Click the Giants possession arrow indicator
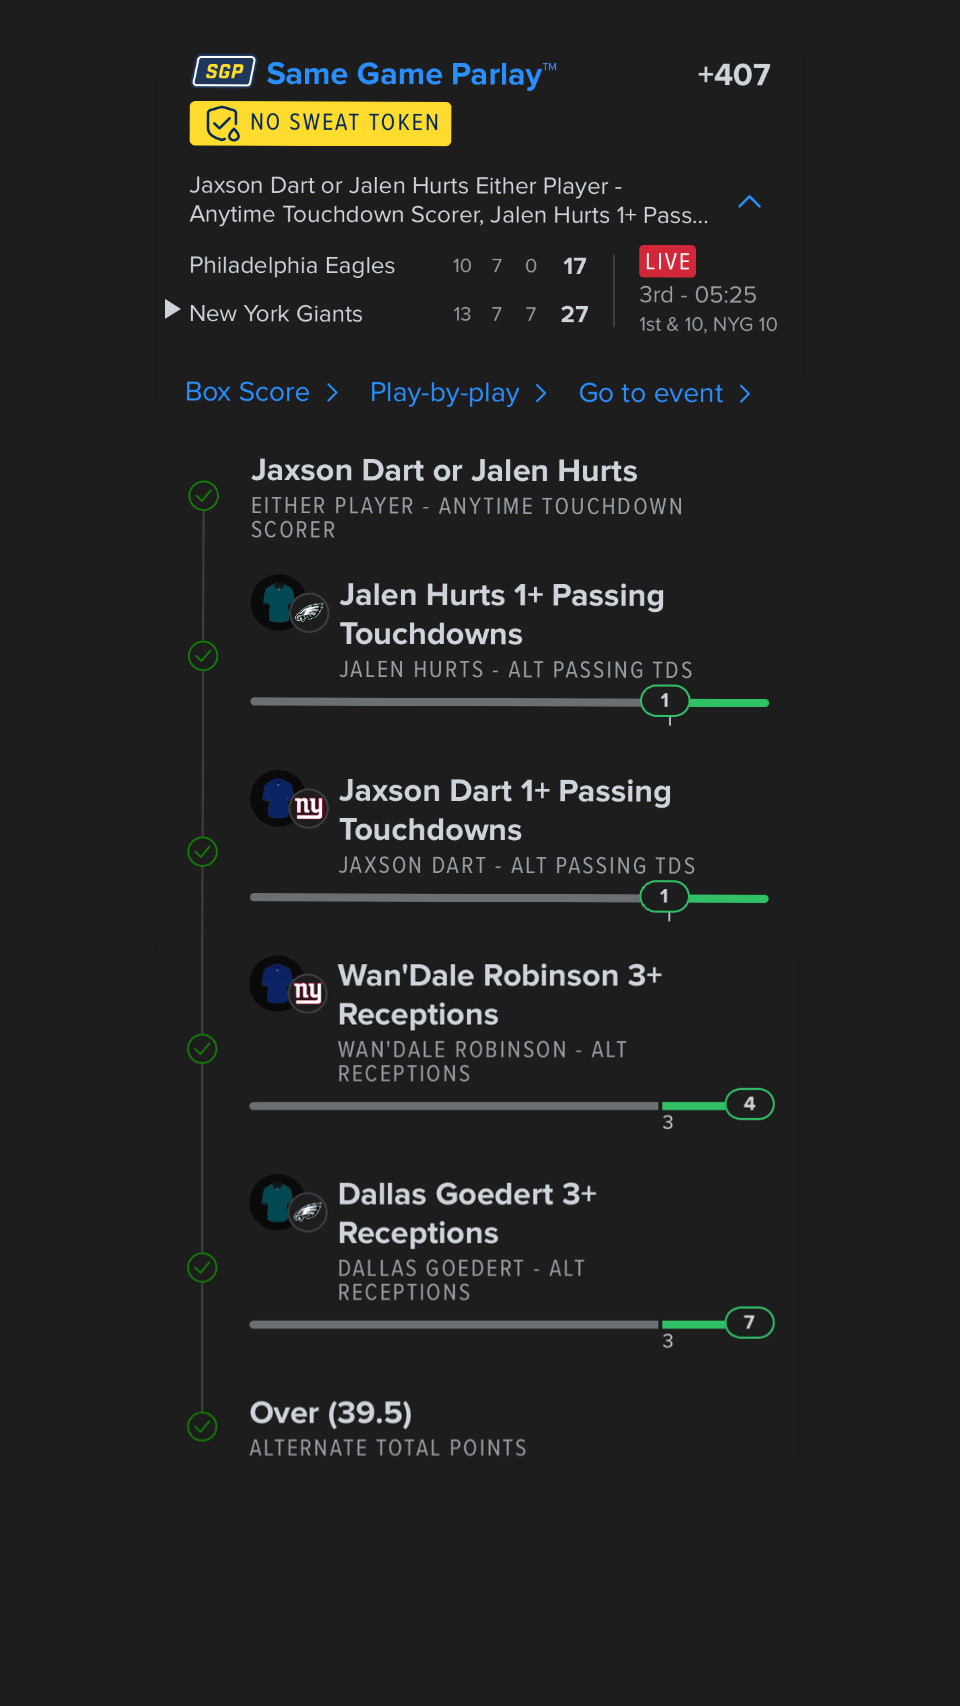The image size is (960, 1706). click(x=172, y=310)
